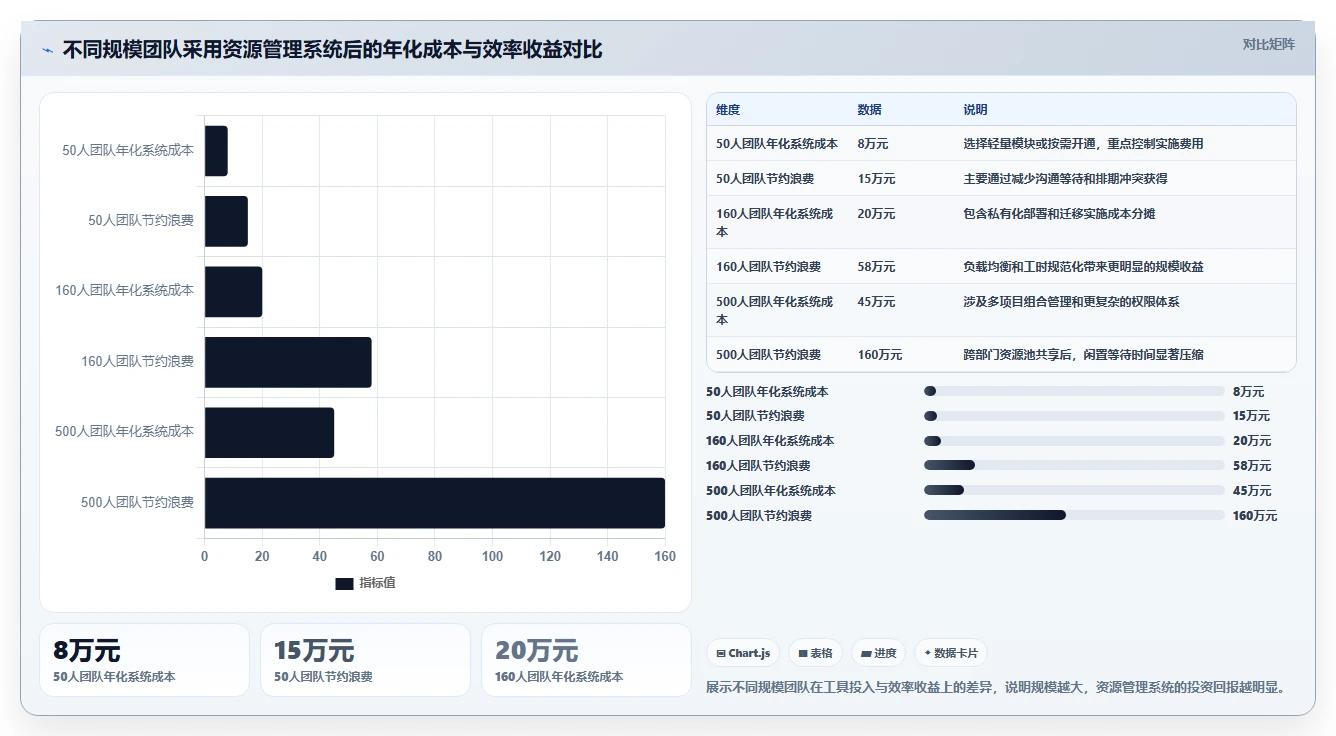This screenshot has width=1336, height=736.
Task: Click the 指标值 legend label
Action: coord(378,583)
